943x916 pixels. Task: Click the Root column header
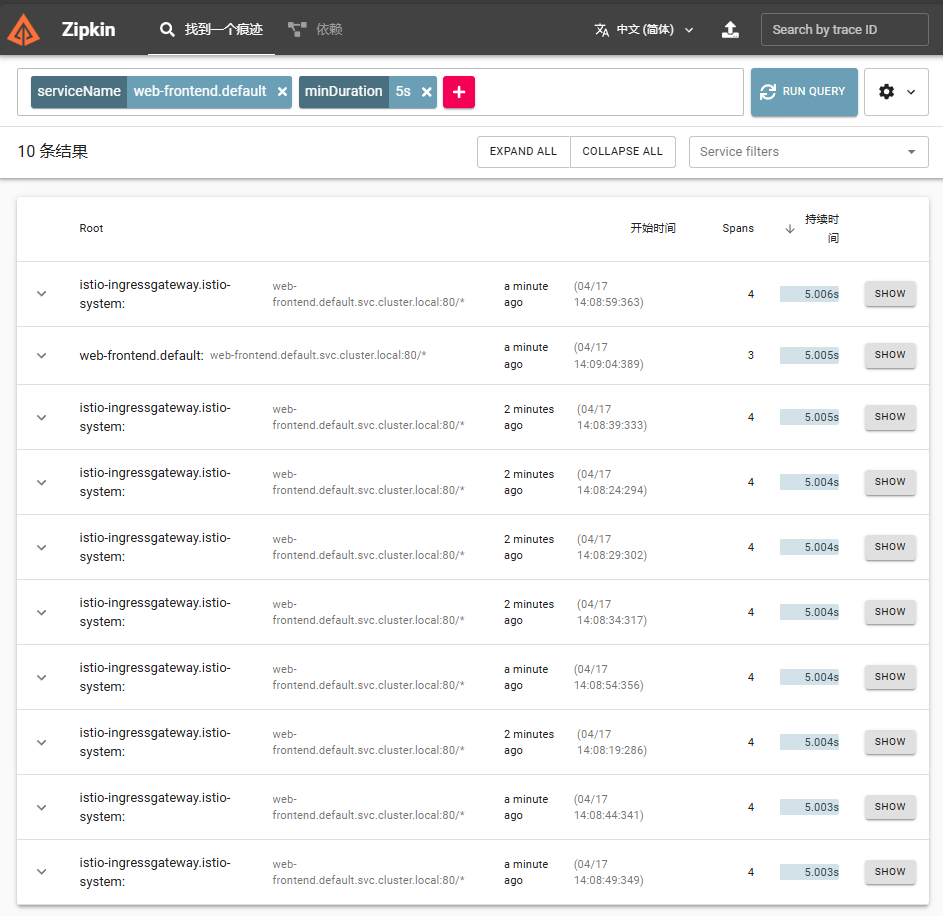[91, 229]
